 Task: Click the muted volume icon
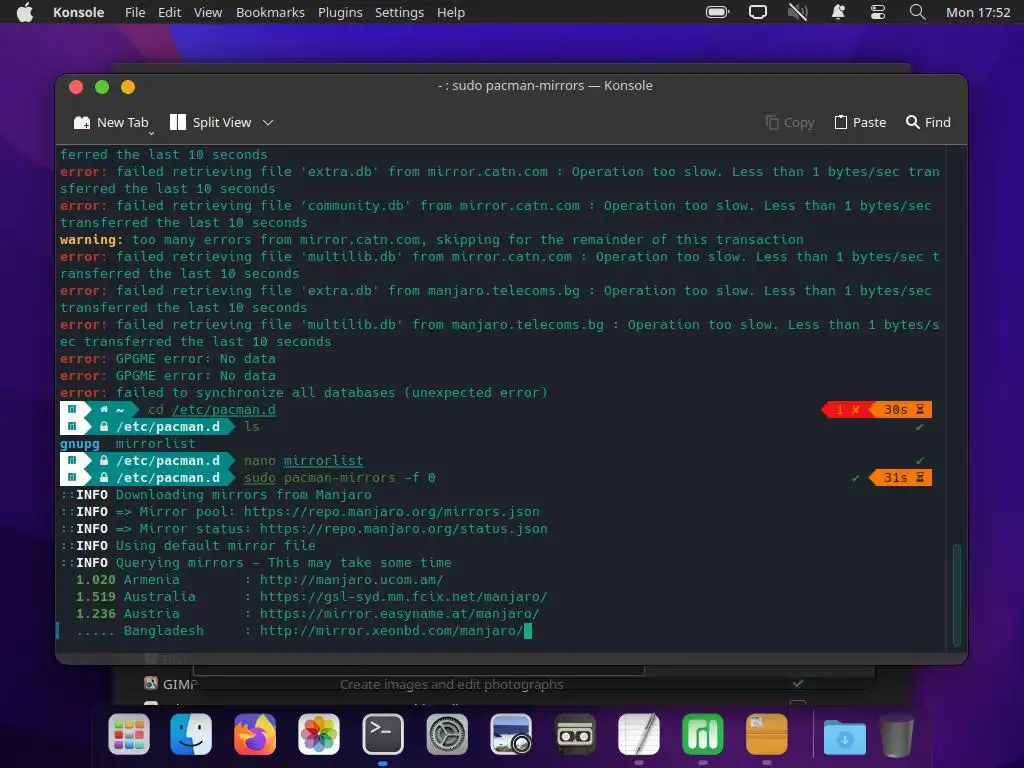(x=798, y=12)
